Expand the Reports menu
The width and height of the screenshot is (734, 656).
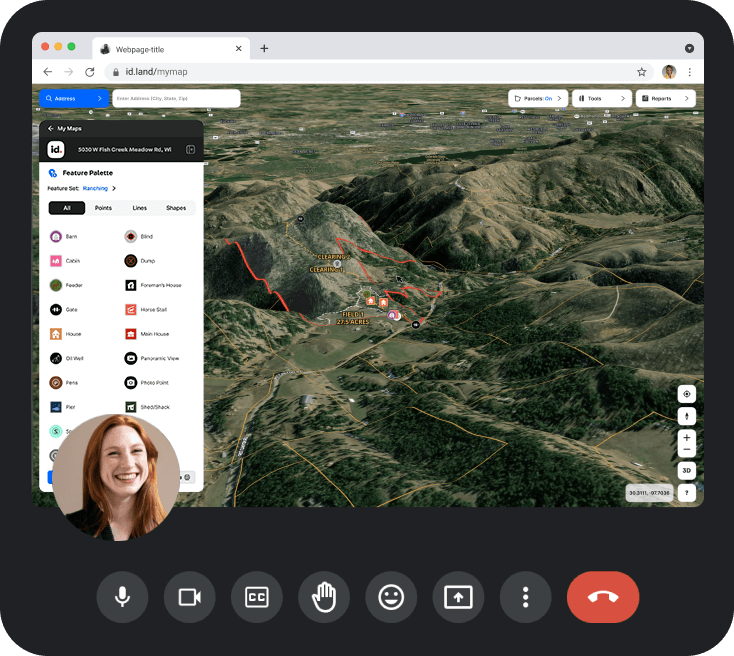coord(665,99)
